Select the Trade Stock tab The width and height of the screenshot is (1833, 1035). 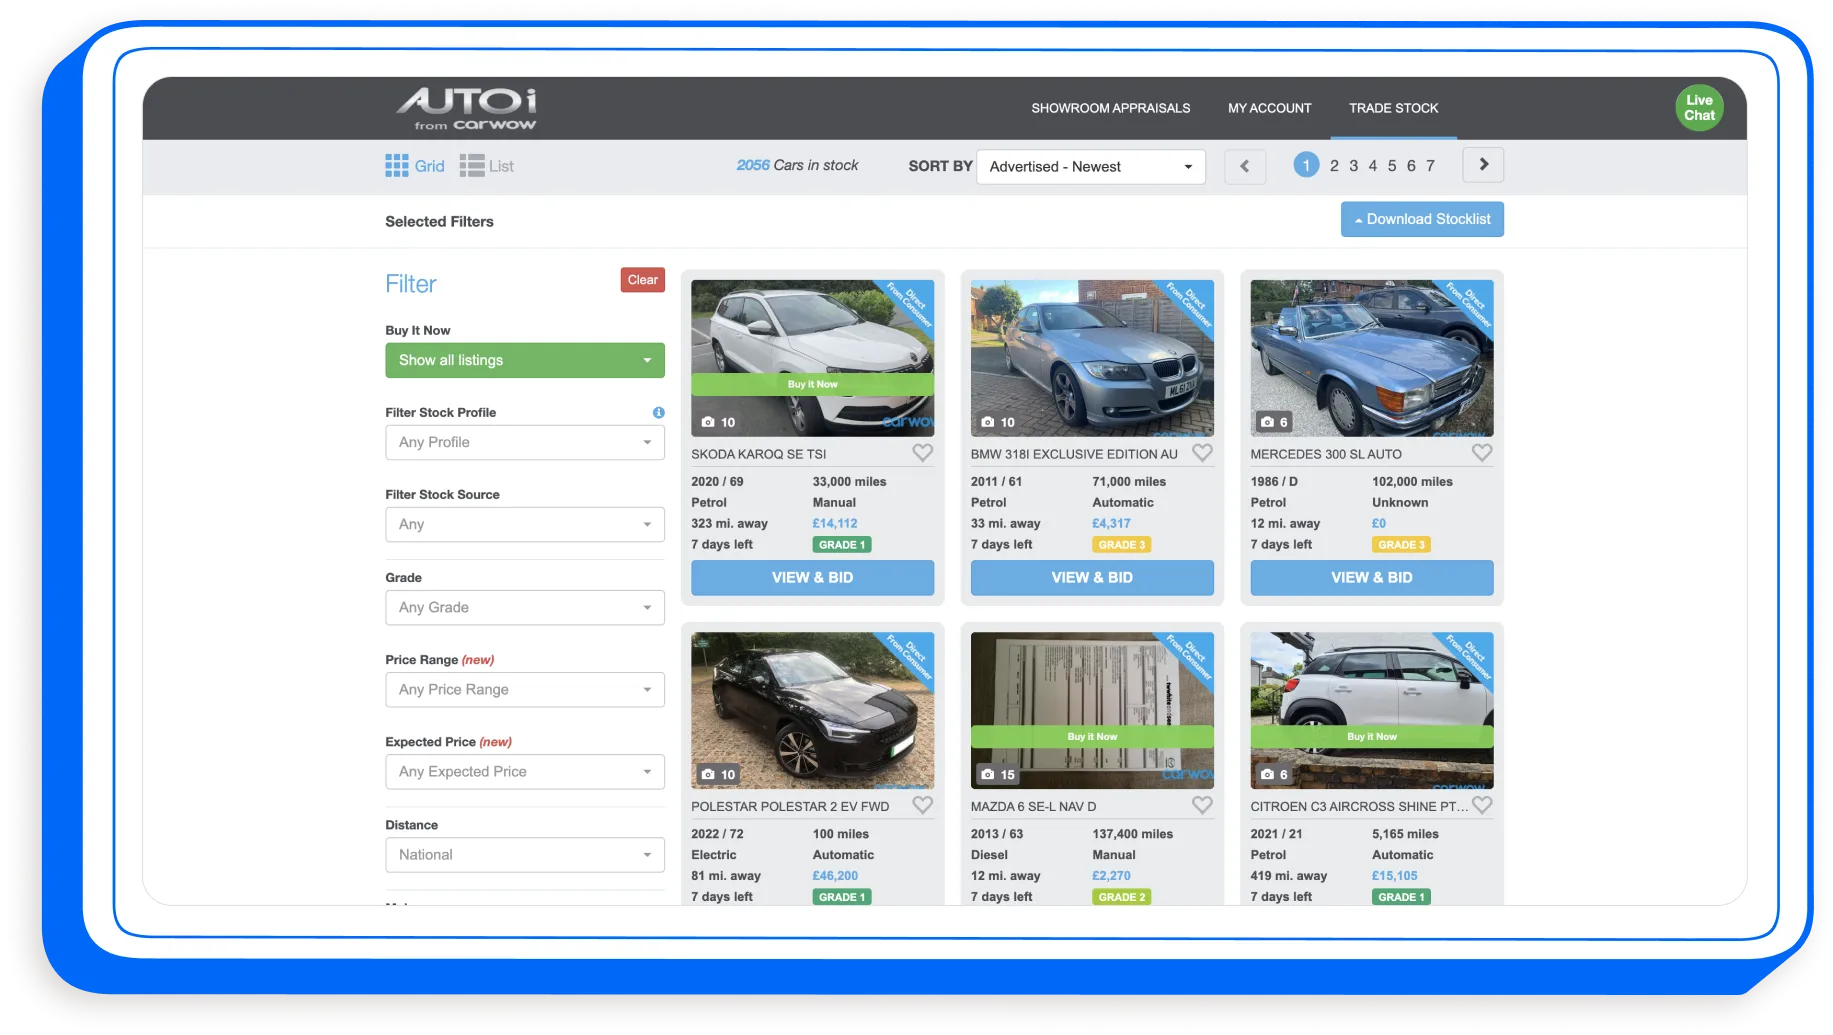[1393, 108]
